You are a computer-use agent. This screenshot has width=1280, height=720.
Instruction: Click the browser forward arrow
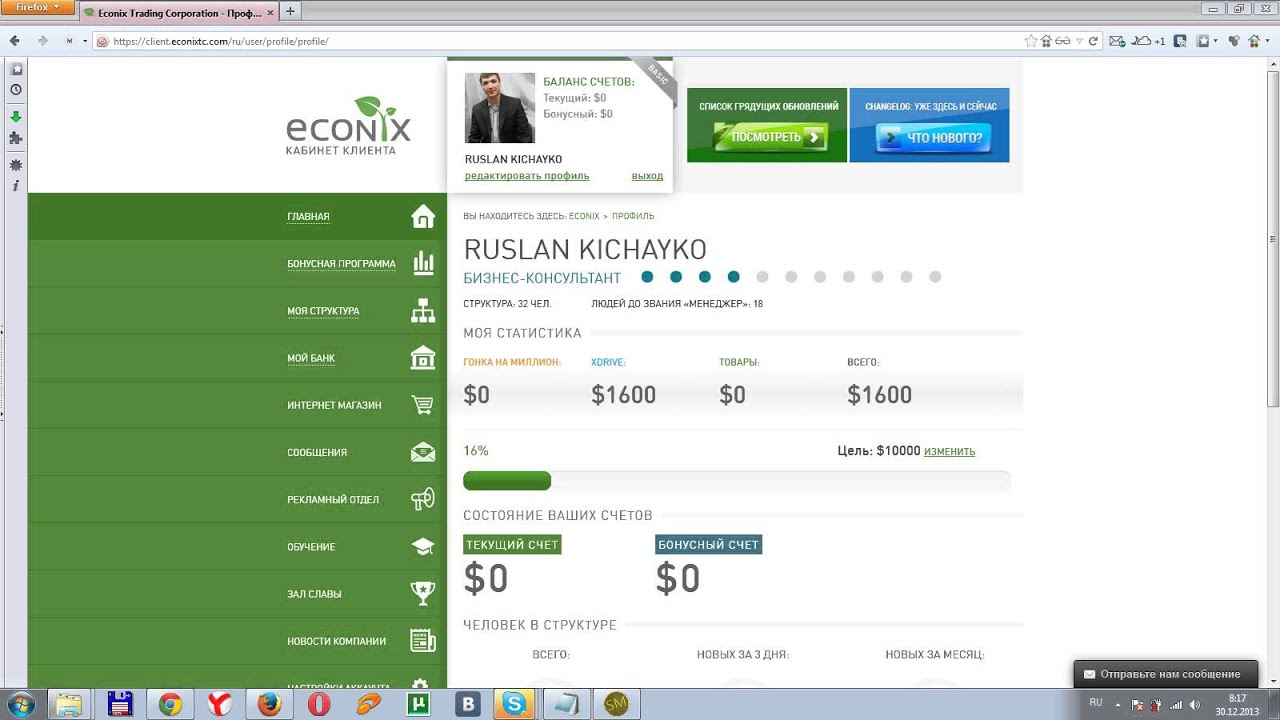pos(42,41)
